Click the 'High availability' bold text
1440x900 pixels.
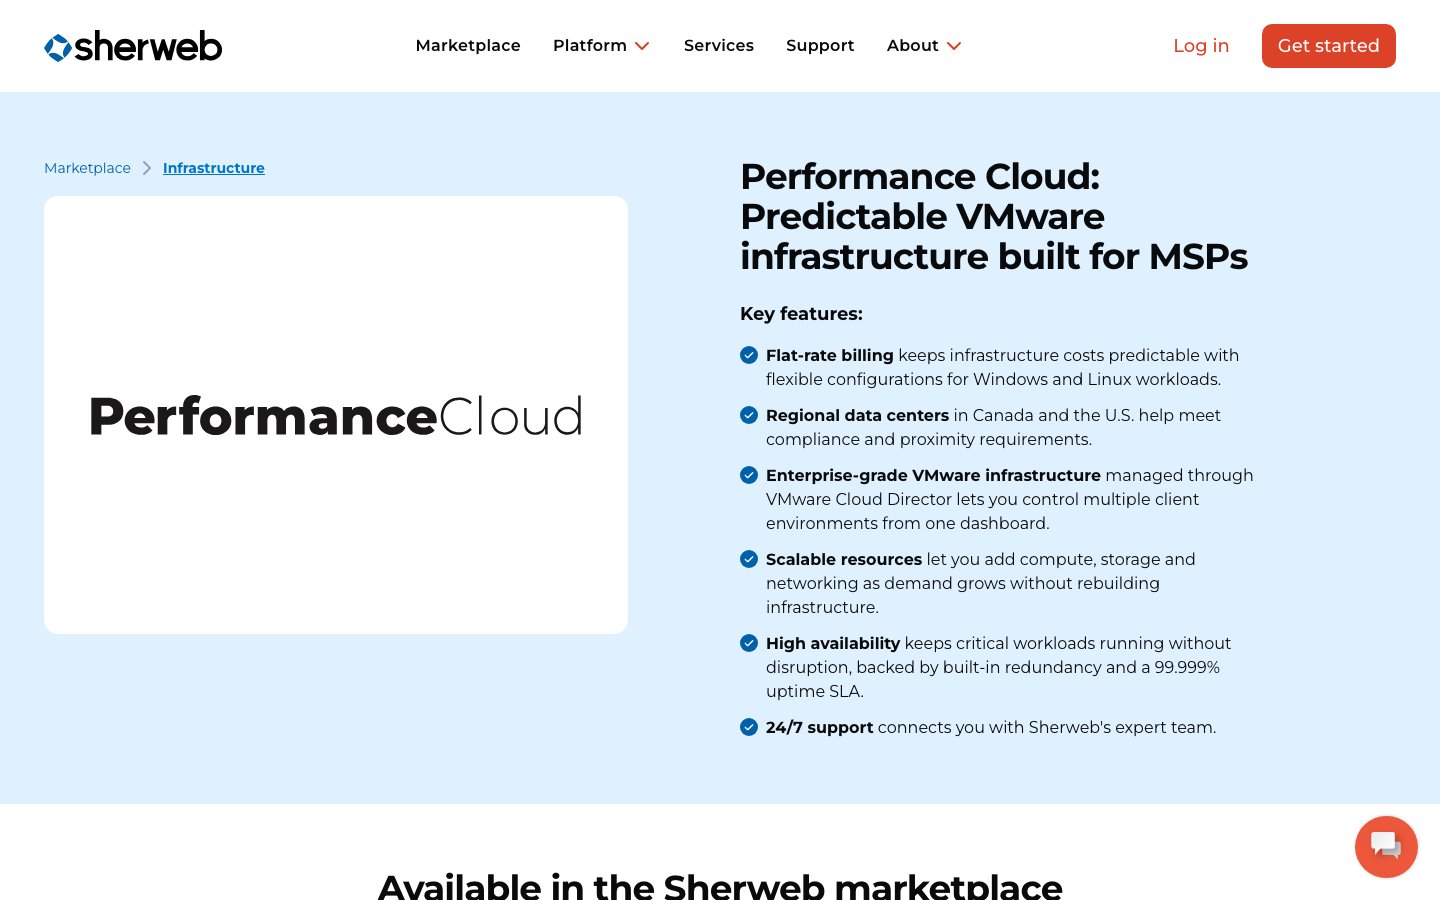coord(833,643)
